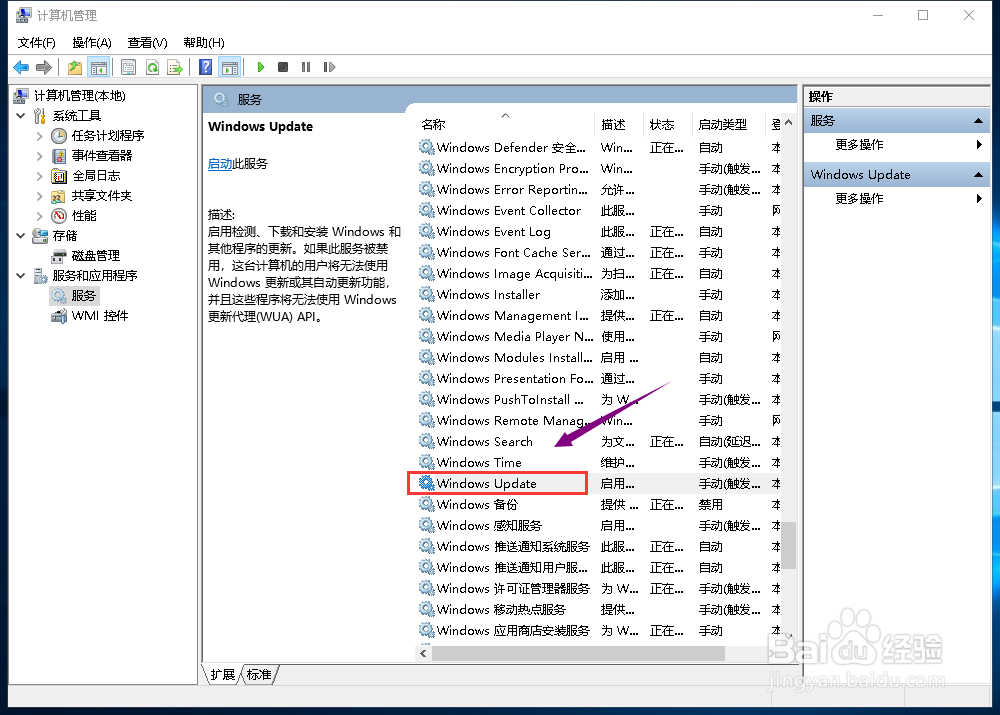Switch to the 扩展 tab
The width and height of the screenshot is (1000, 715).
coord(223,675)
